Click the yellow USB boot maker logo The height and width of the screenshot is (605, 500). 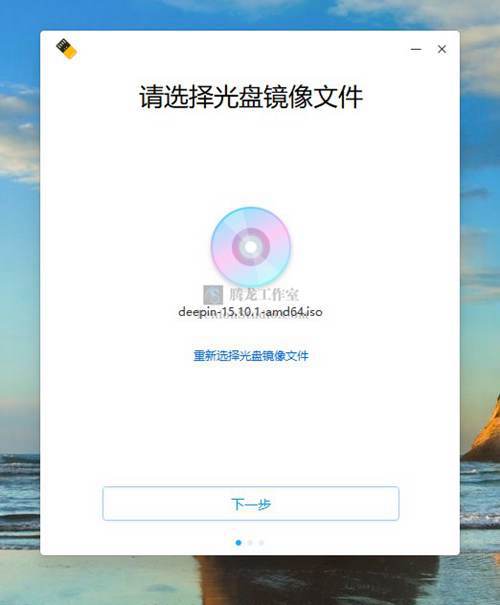point(66,49)
